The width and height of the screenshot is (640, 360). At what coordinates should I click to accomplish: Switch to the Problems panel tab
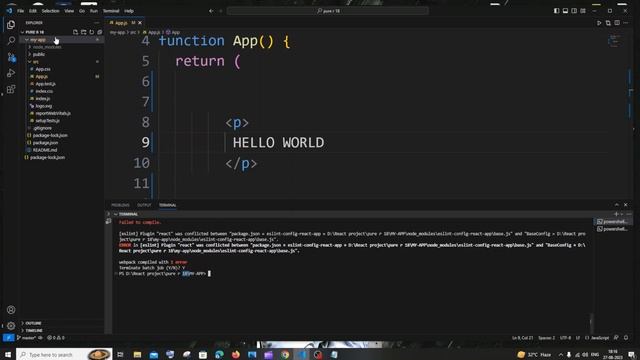pos(120,205)
